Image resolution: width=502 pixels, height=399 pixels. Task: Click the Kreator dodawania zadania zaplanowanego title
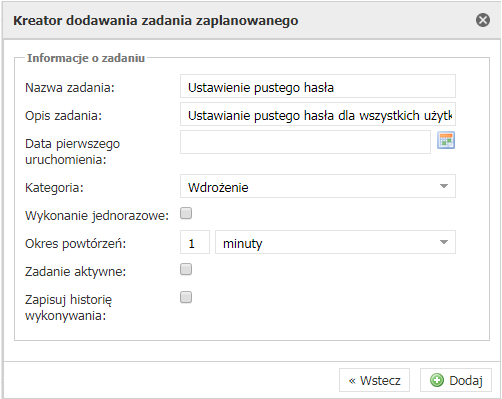(x=156, y=21)
